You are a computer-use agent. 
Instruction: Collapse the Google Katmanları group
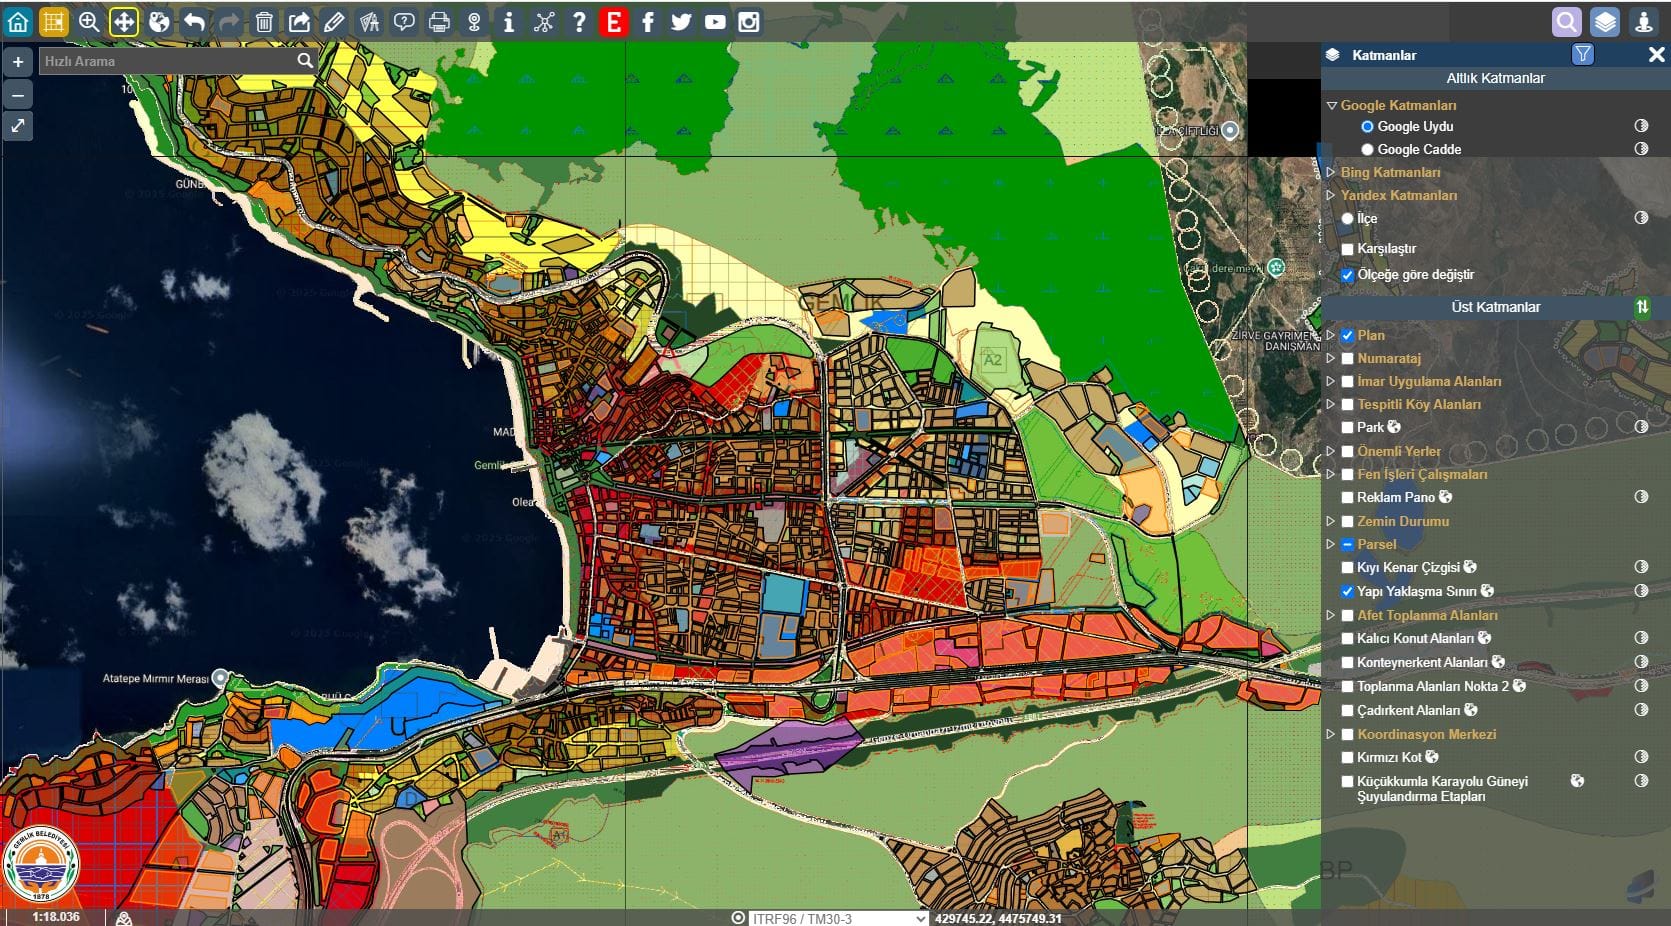(1331, 105)
